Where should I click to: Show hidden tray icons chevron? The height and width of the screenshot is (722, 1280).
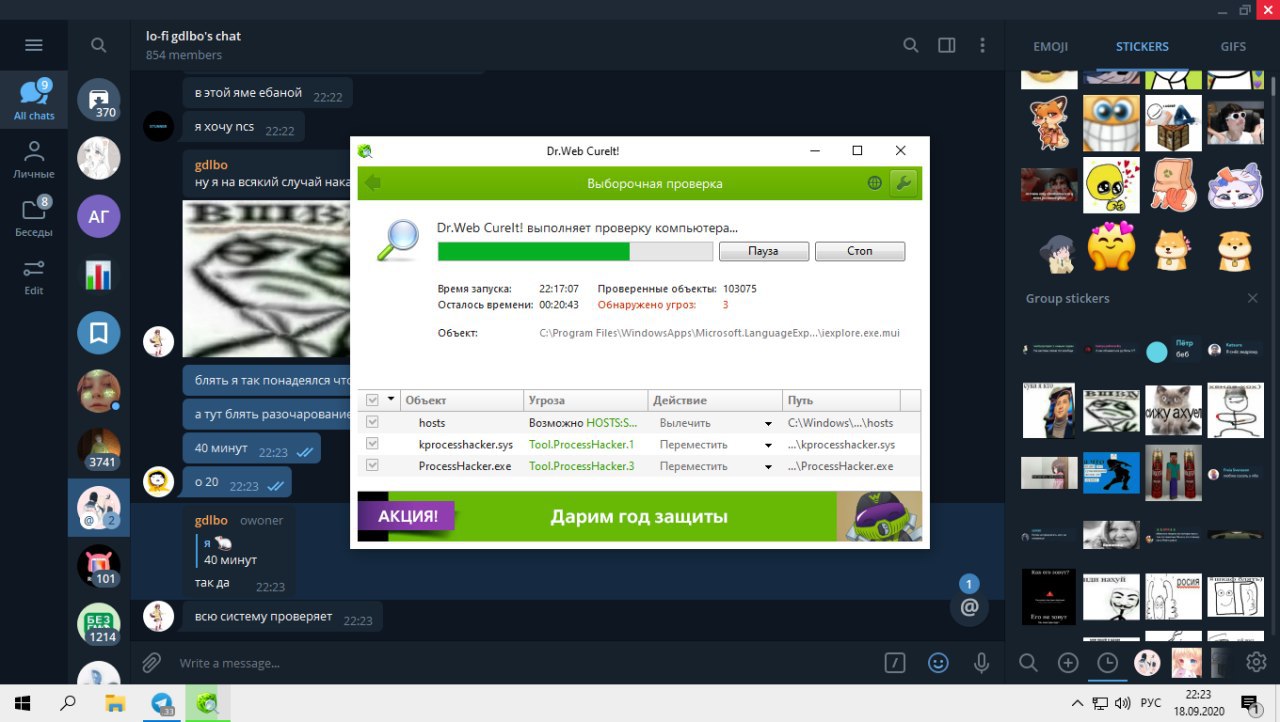click(1077, 703)
